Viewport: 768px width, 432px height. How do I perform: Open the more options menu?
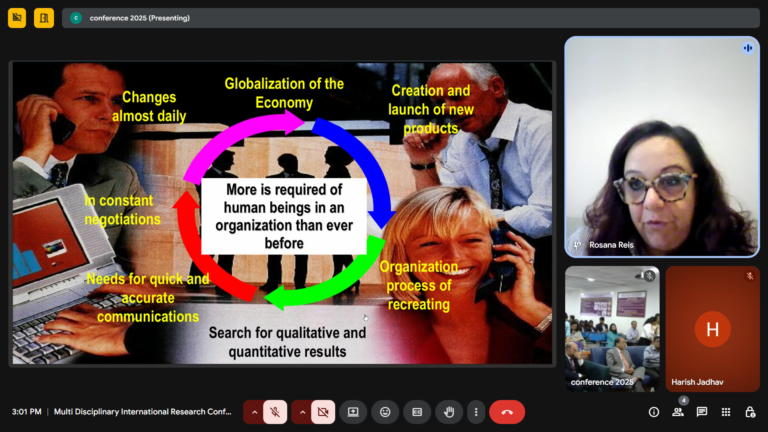pos(475,412)
